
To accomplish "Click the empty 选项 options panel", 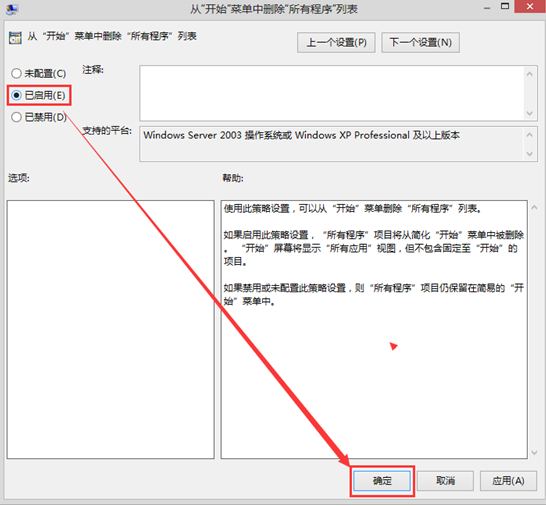I will (110, 329).
